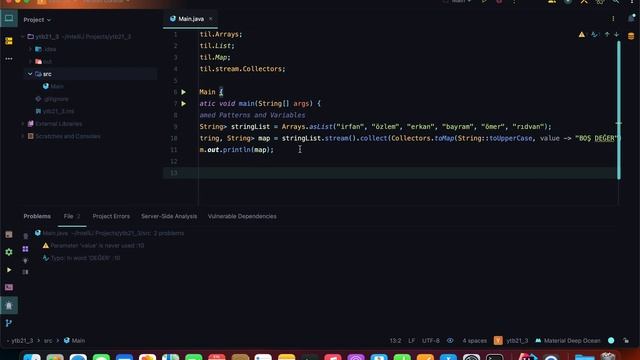Click the editor vertical scrollbar
The image size is (640, 360).
tap(619, 110)
